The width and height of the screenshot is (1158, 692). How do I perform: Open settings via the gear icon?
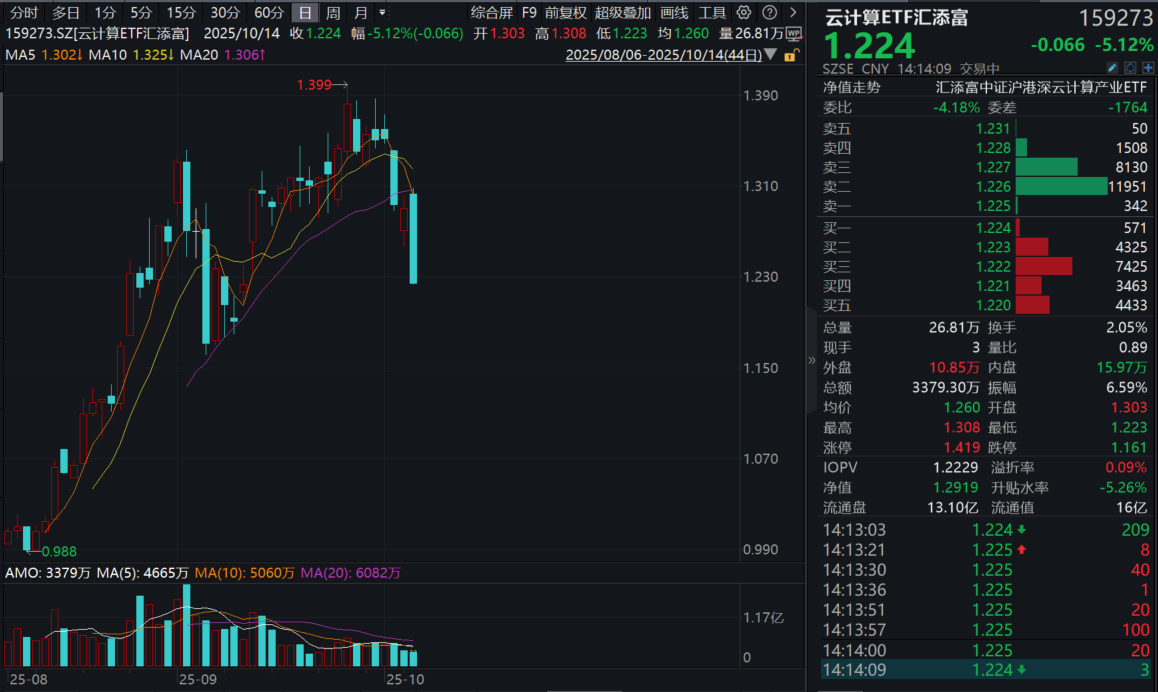point(742,13)
